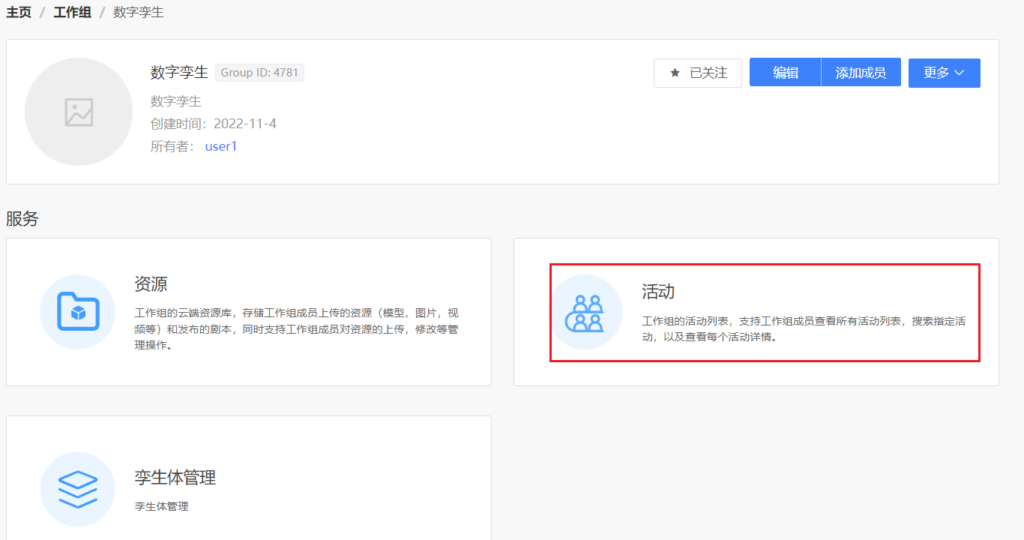Viewport: 1024px width, 540px height.
Task: Toggle the 已关注 follow button
Action: coord(698,73)
